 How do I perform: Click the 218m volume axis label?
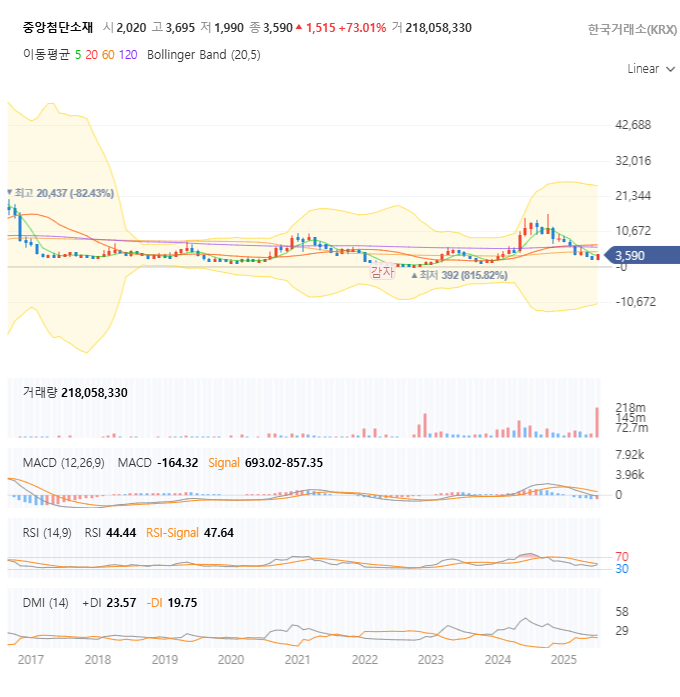630,408
